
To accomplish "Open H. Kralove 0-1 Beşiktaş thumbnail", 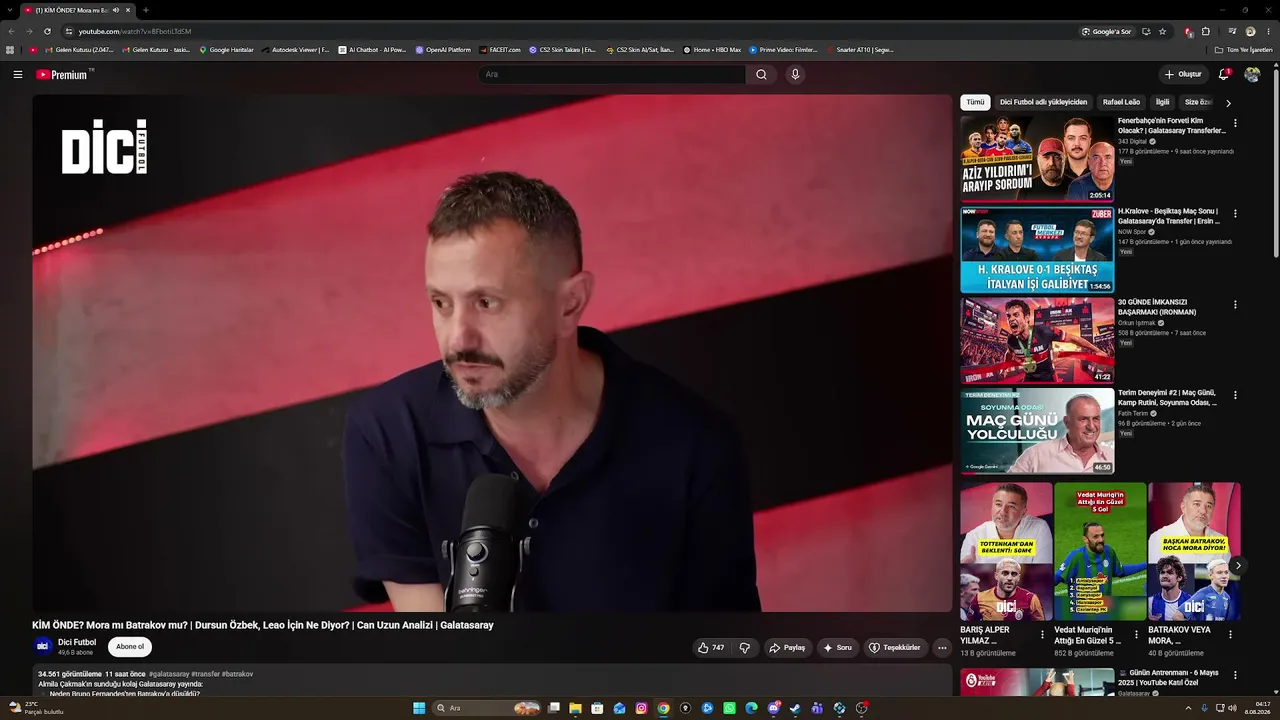I will click(x=1037, y=250).
